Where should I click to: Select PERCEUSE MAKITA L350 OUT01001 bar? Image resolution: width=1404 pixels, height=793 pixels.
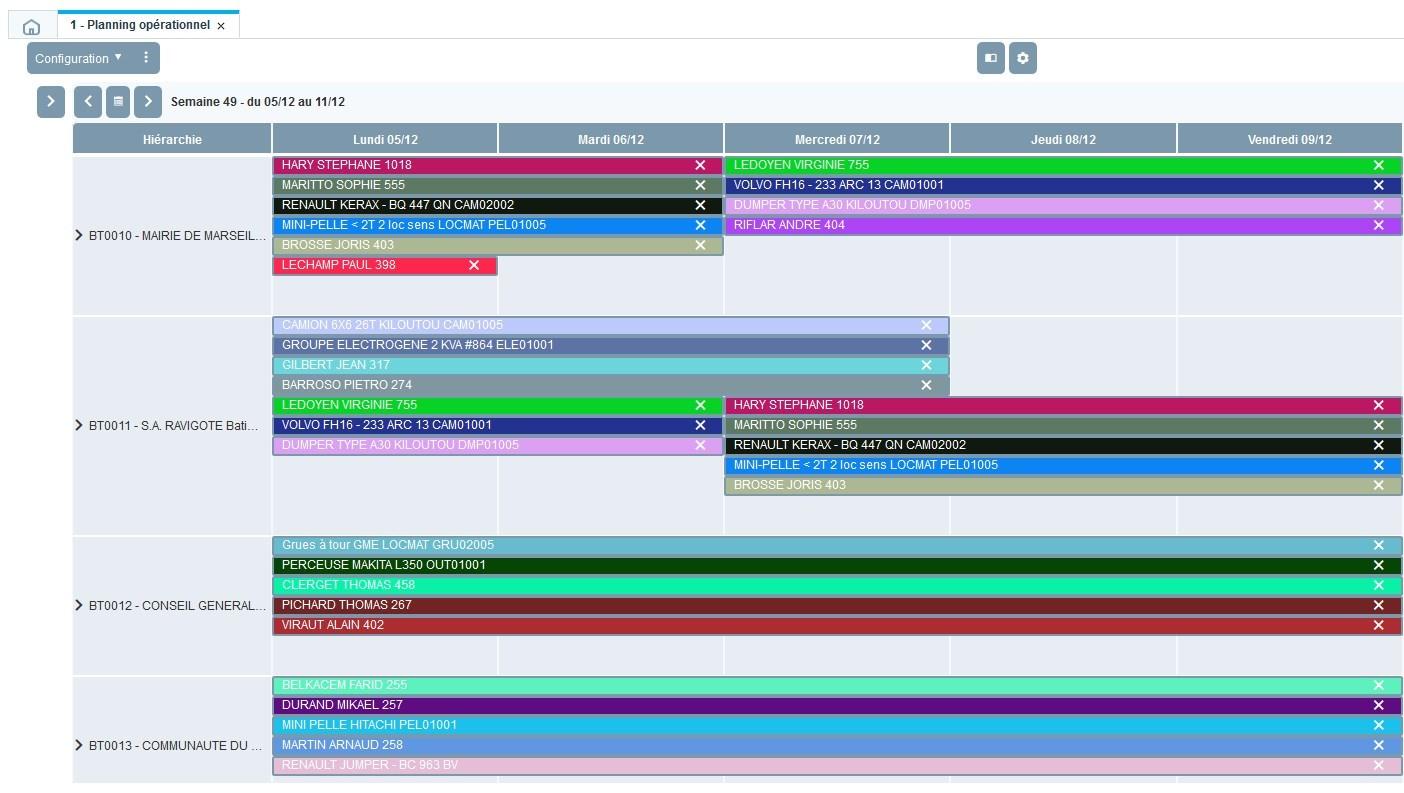(x=837, y=565)
